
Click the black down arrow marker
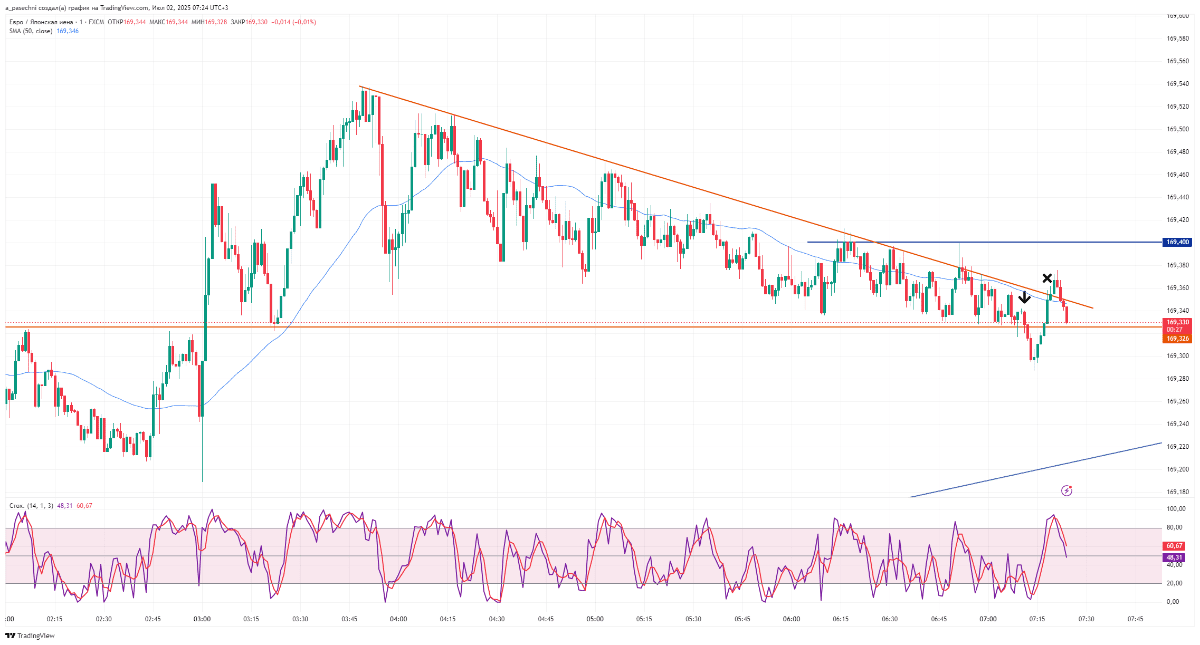pyautogui.click(x=1025, y=297)
